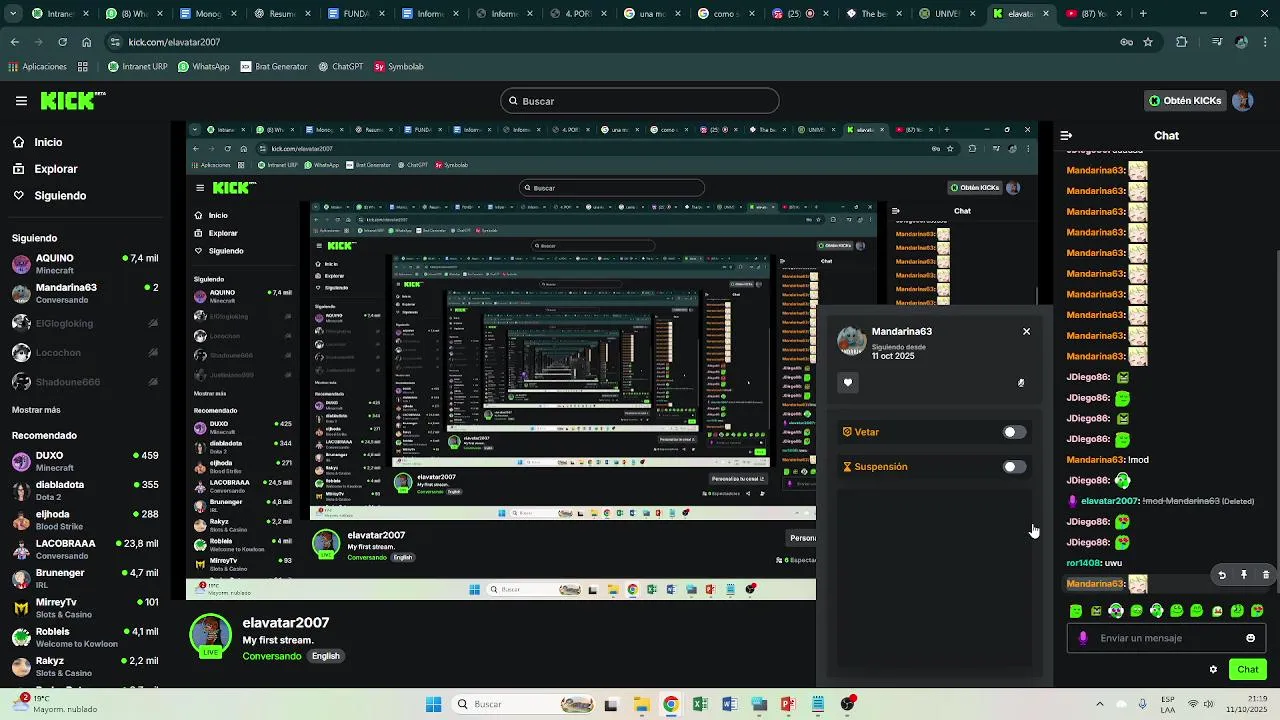Expand Mostrar más in Siguiendo list
The width and height of the screenshot is (1280, 720).
pos(36,410)
